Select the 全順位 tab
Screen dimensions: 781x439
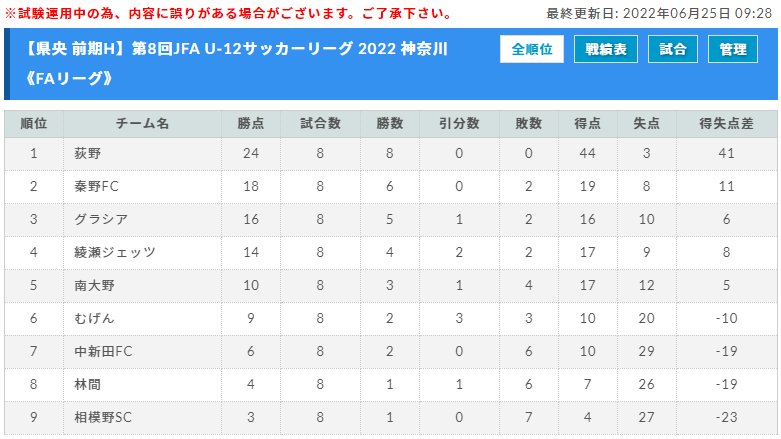point(532,50)
